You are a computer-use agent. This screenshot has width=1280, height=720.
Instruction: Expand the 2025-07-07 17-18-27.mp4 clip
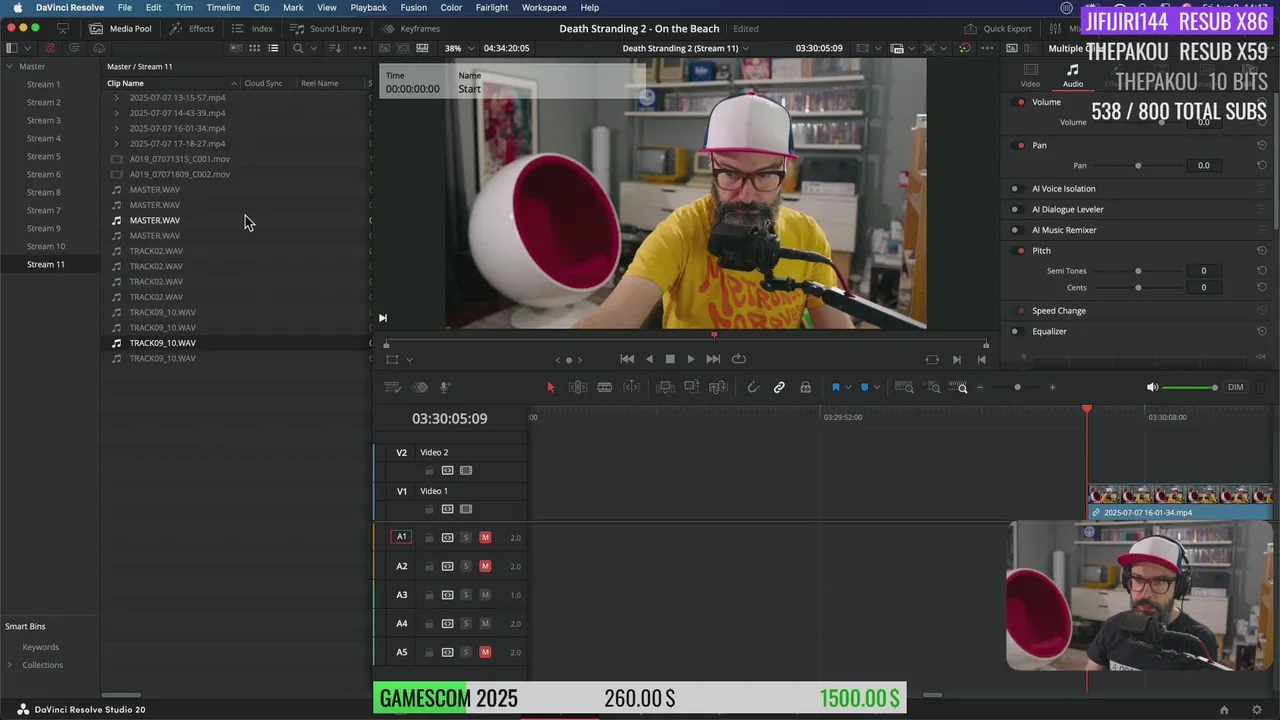tap(116, 144)
